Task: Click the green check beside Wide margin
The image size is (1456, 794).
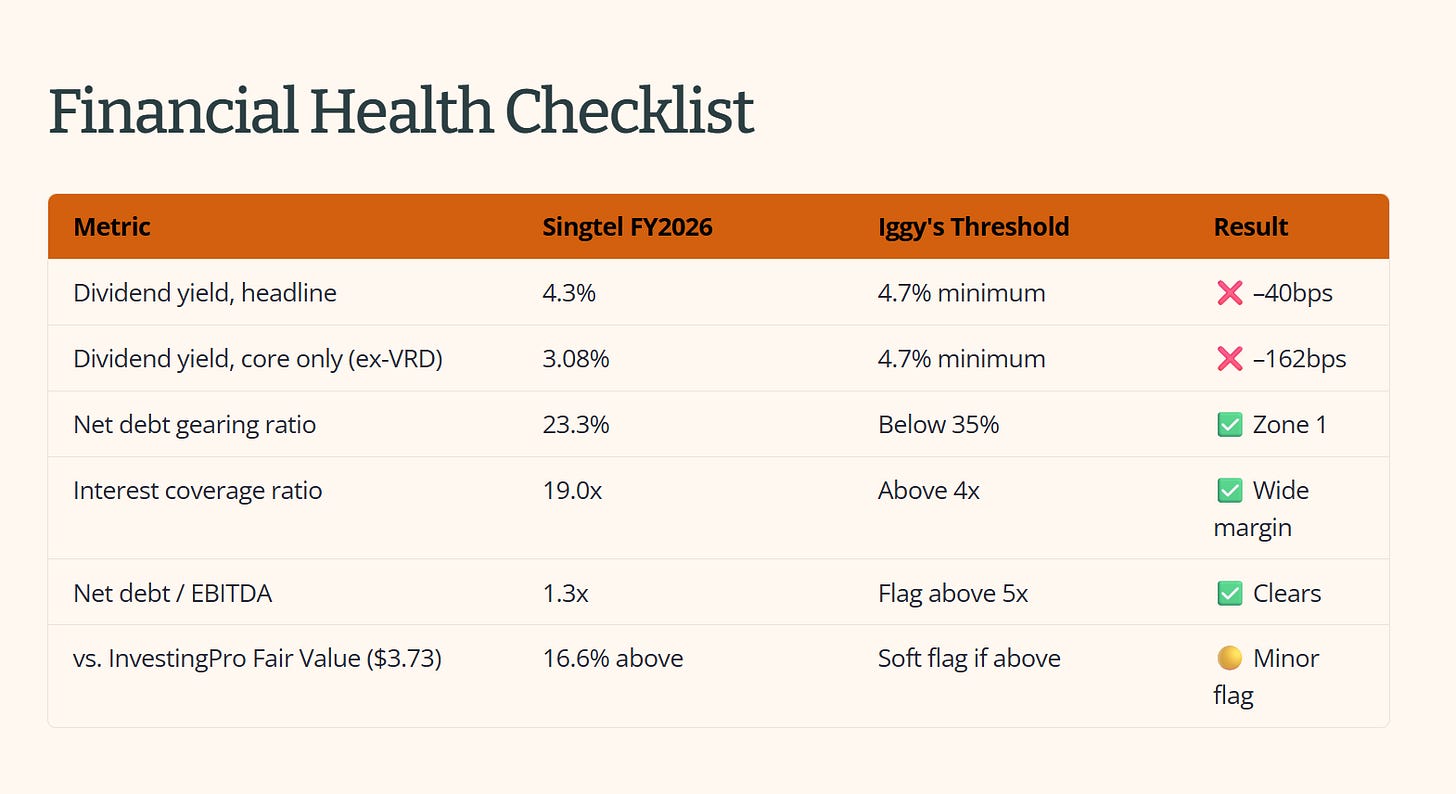Action: coord(1229,491)
